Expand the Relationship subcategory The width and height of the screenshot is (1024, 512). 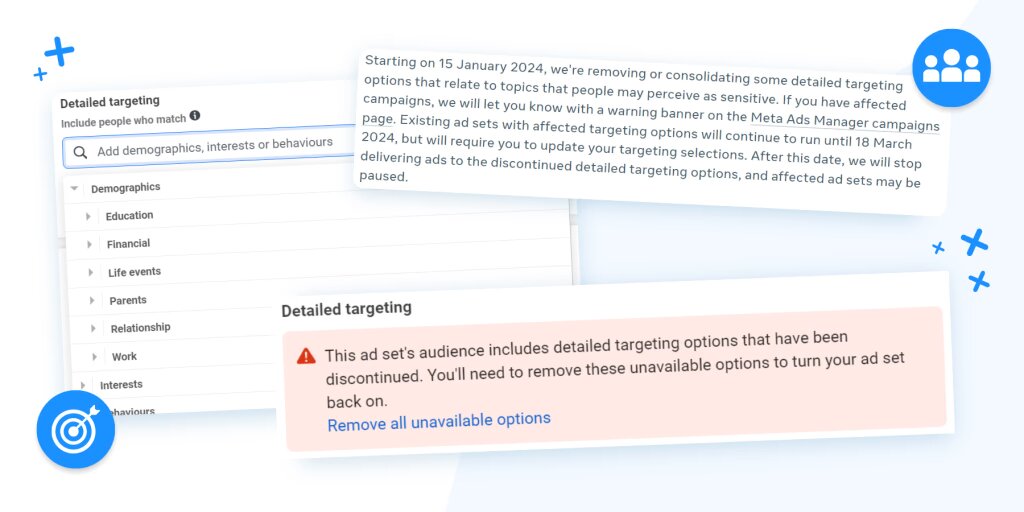(93, 328)
